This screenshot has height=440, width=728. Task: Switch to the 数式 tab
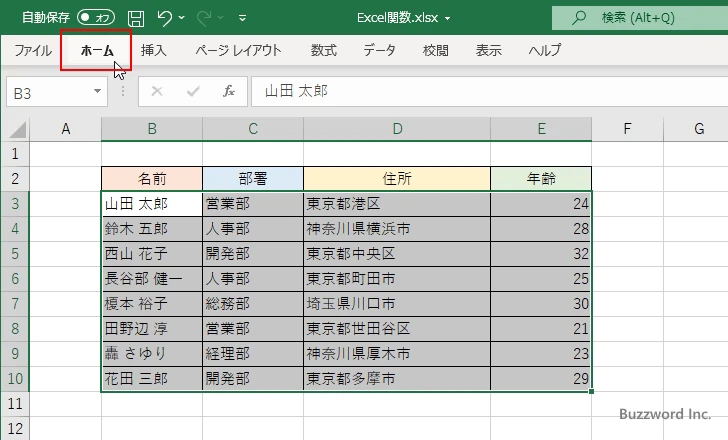tap(324, 50)
